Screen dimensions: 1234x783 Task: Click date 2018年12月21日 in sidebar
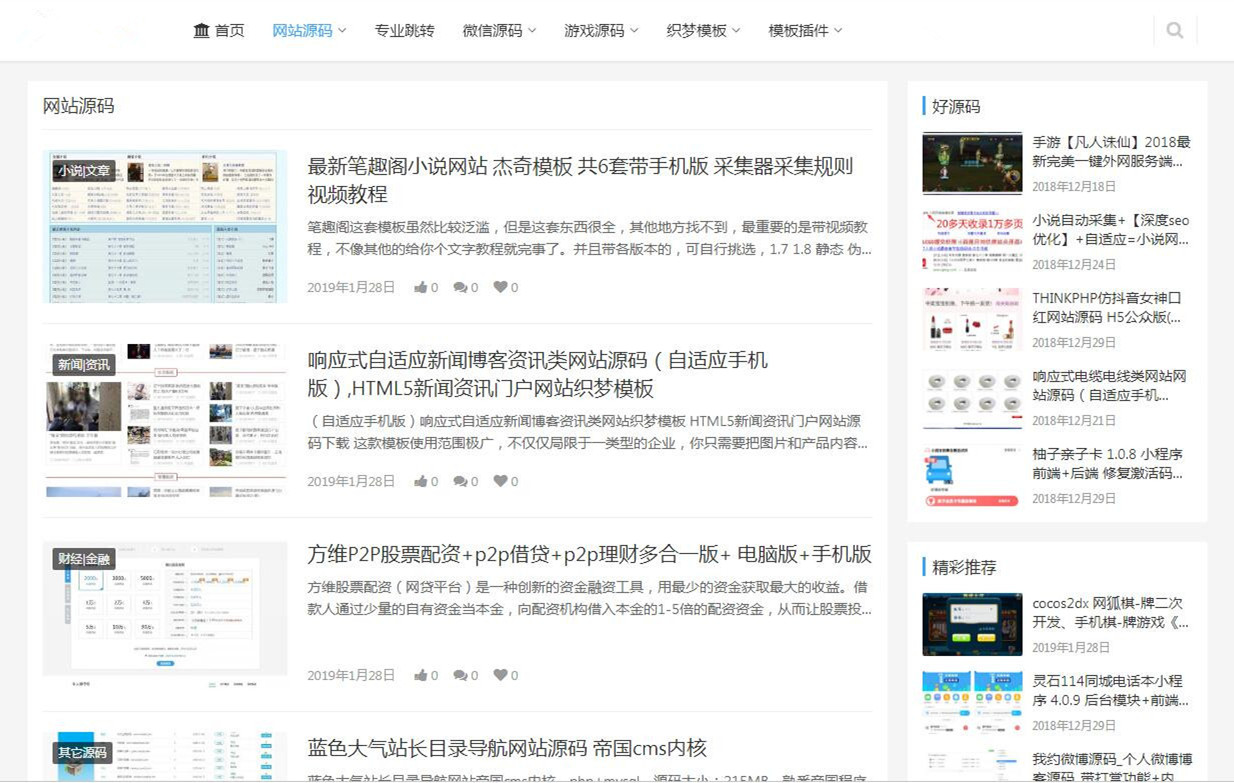tap(1074, 420)
